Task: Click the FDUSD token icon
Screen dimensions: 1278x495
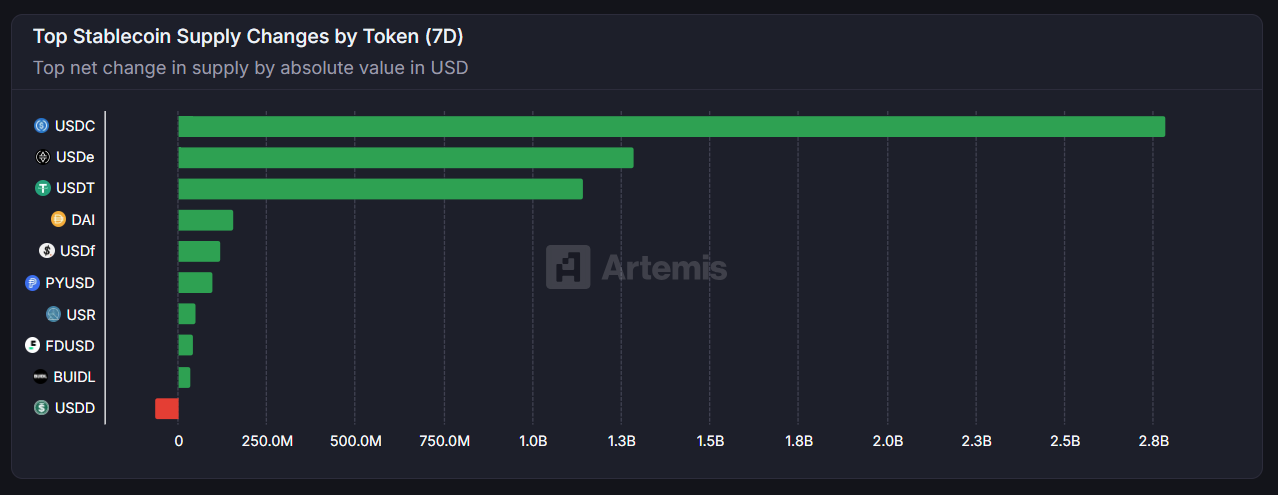Action: (x=33, y=345)
